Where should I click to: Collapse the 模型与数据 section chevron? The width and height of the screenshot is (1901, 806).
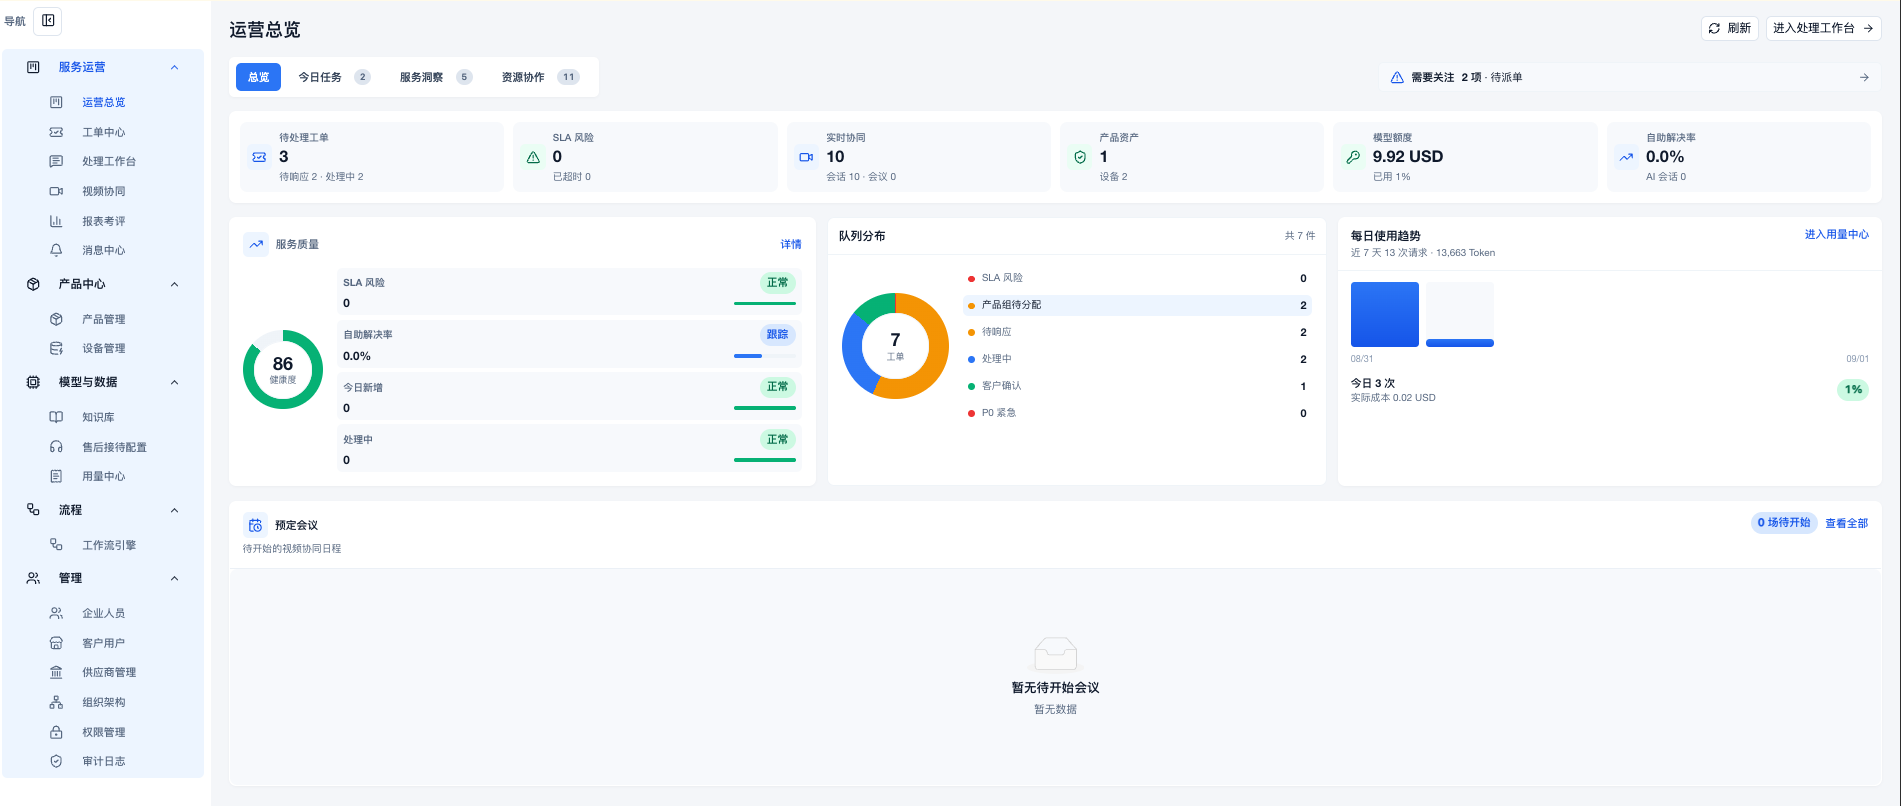coord(174,382)
